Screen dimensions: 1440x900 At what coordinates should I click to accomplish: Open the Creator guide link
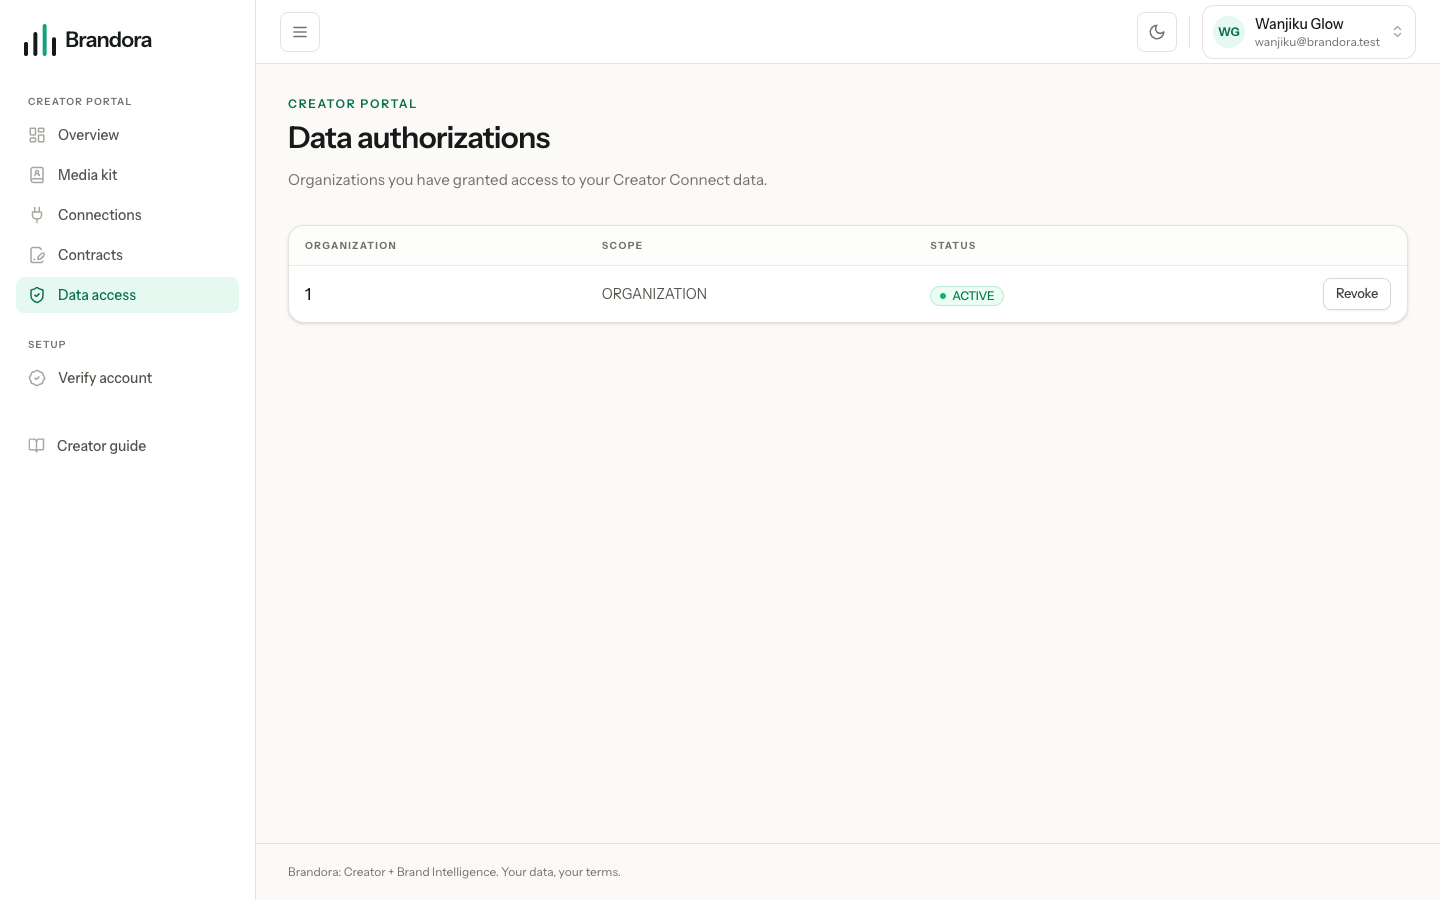pyautogui.click(x=127, y=446)
